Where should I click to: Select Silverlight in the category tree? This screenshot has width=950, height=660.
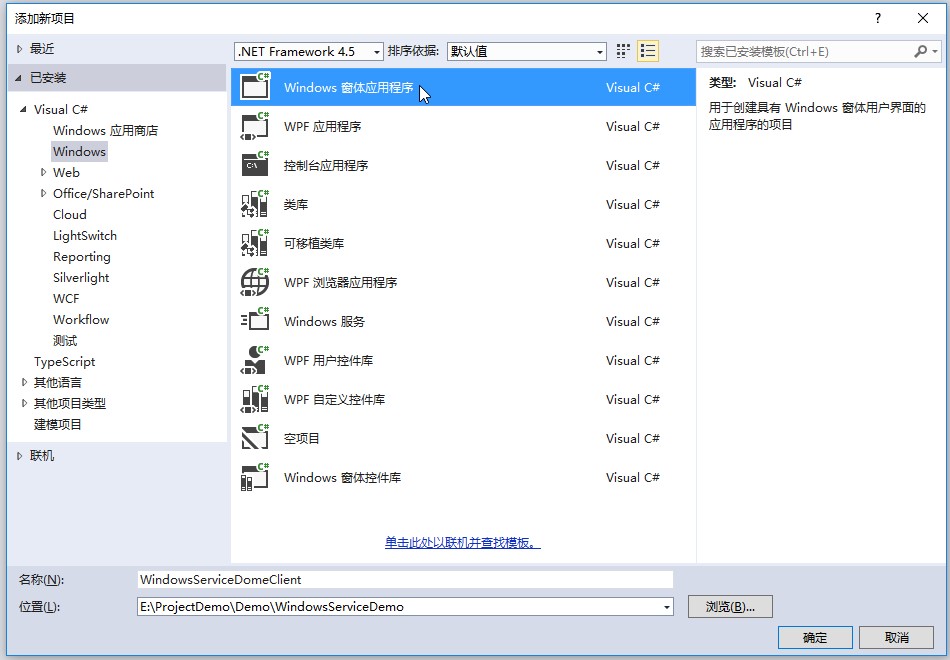point(81,278)
